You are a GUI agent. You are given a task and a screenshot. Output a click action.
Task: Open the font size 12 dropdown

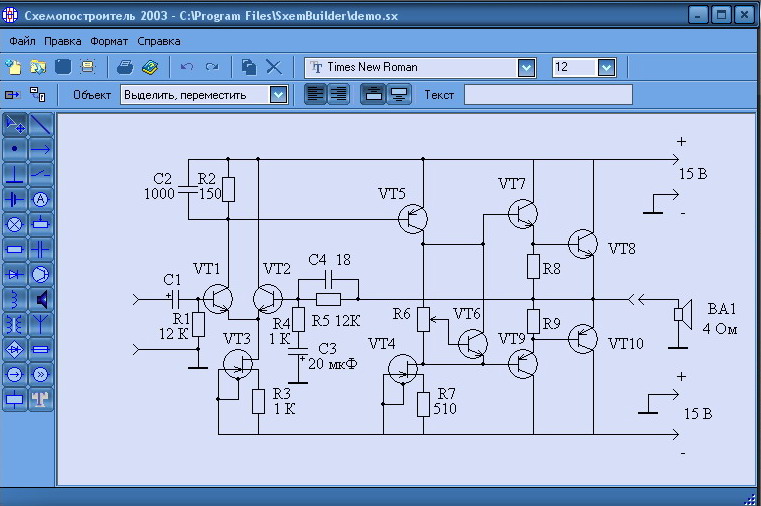[607, 67]
